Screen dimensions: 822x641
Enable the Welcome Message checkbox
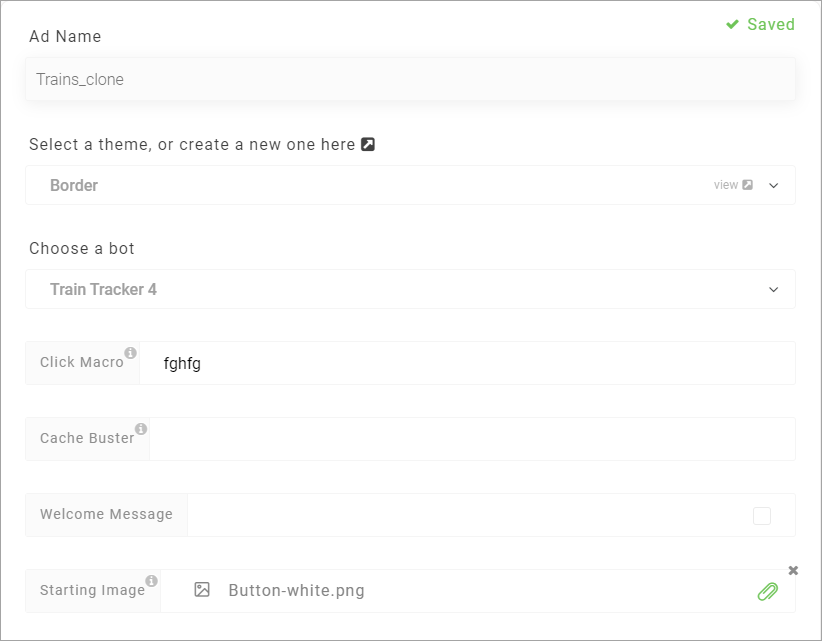coord(762,516)
